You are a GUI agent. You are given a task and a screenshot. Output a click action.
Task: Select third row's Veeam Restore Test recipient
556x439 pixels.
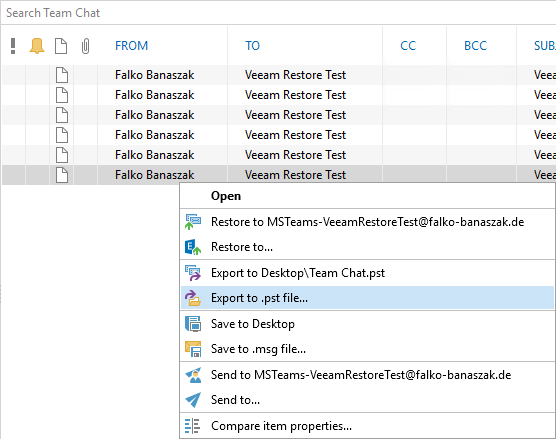295,115
